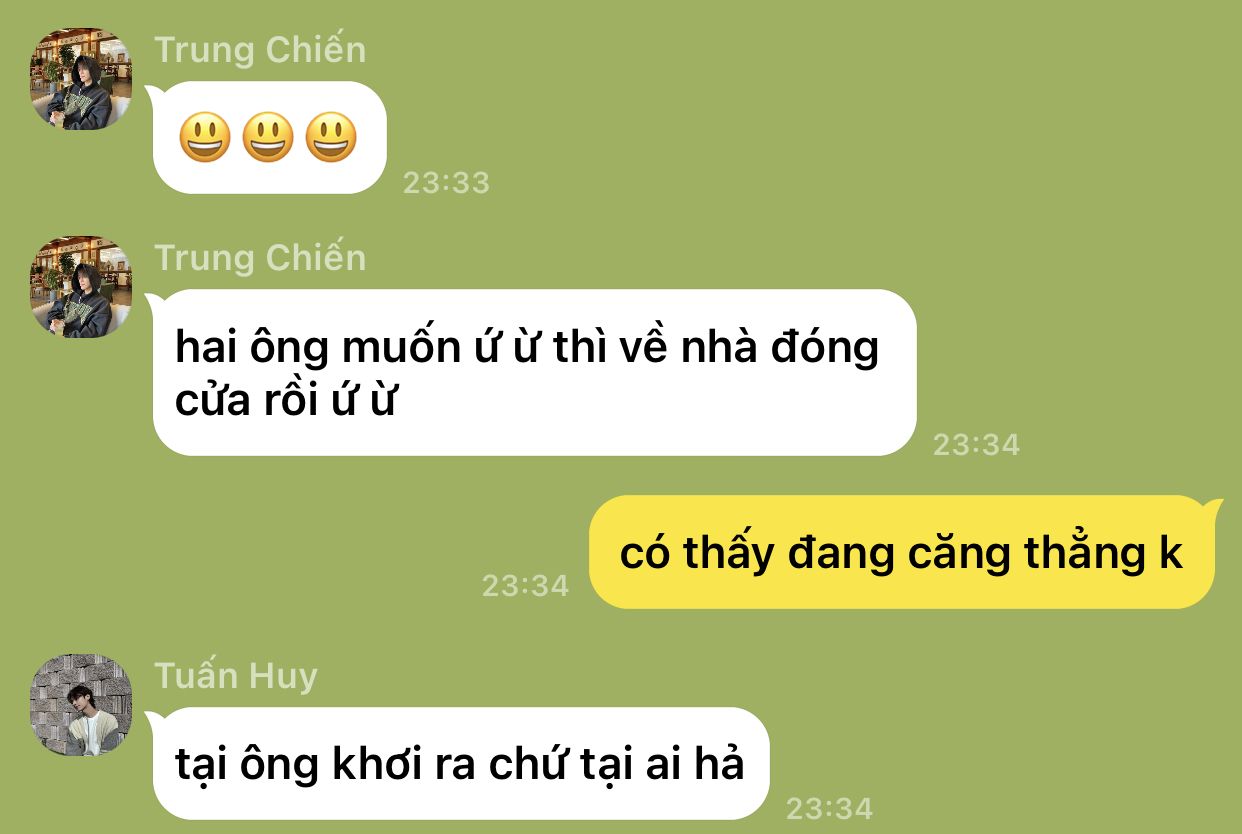Select the triple emoji message bubble

pyautogui.click(x=266, y=138)
